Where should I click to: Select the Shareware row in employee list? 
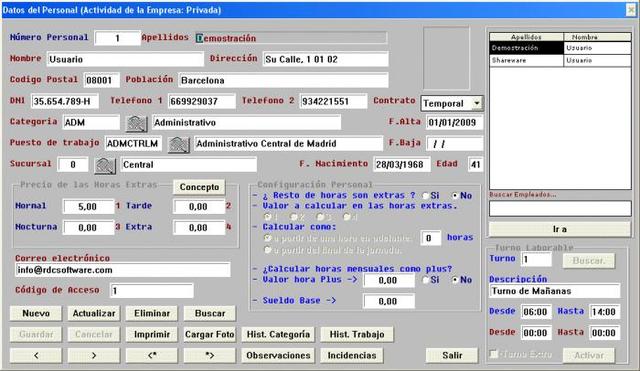560,60
